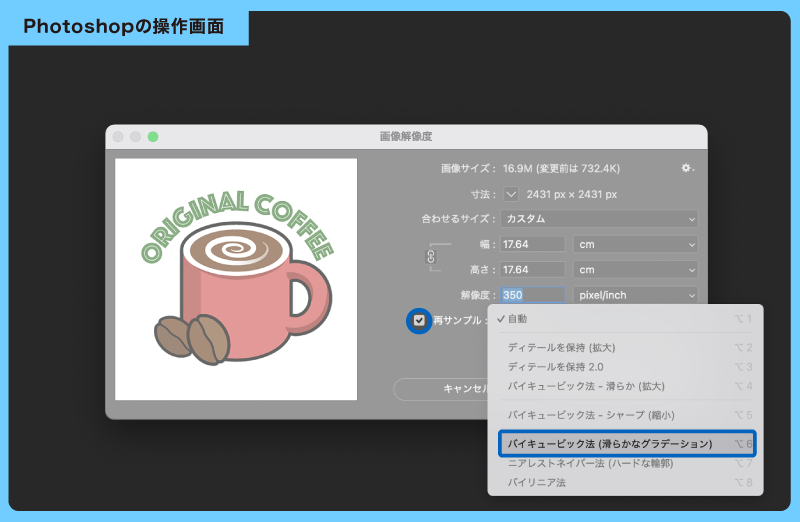This screenshot has height=522, width=800.
Task: Select バイキュービック法 (滑らかなグラデーション)
Action: (627, 444)
